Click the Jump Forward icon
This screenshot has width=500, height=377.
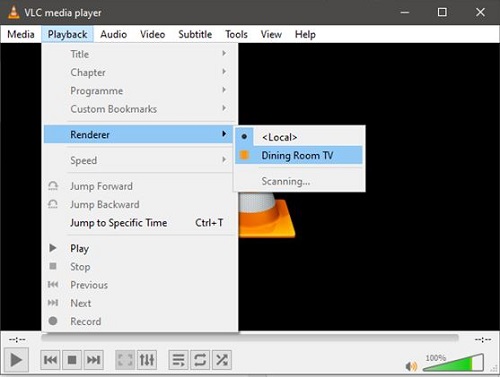click(x=53, y=186)
